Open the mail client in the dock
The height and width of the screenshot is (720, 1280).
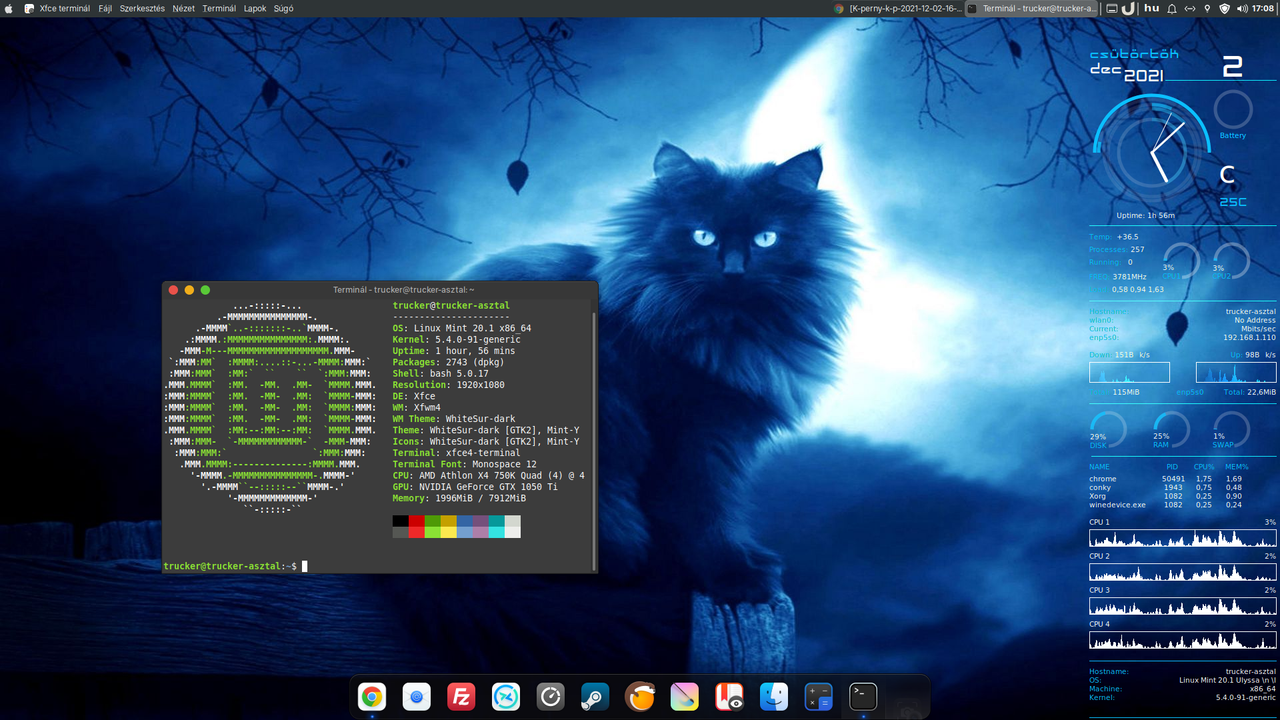point(414,697)
